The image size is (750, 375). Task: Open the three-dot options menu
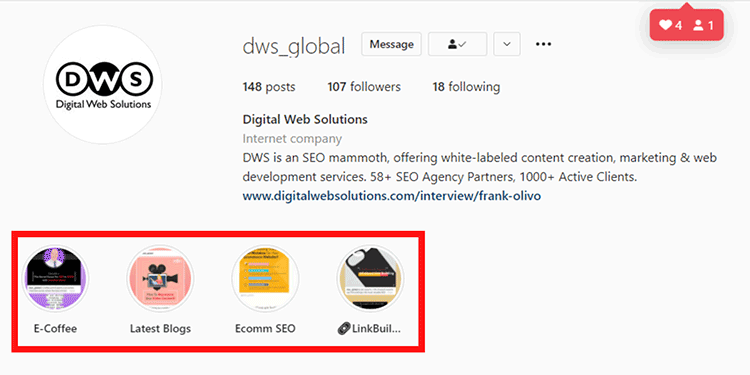[x=543, y=44]
